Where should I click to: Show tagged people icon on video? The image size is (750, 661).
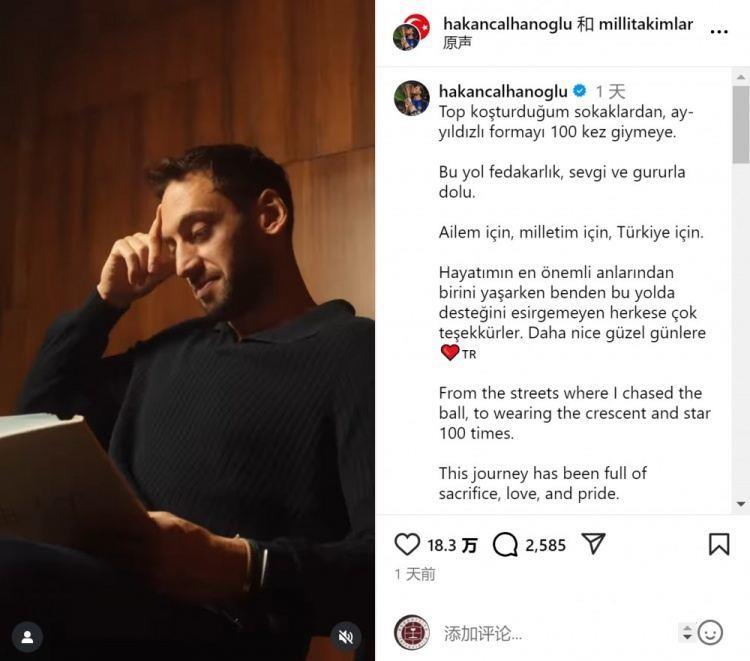[28, 637]
